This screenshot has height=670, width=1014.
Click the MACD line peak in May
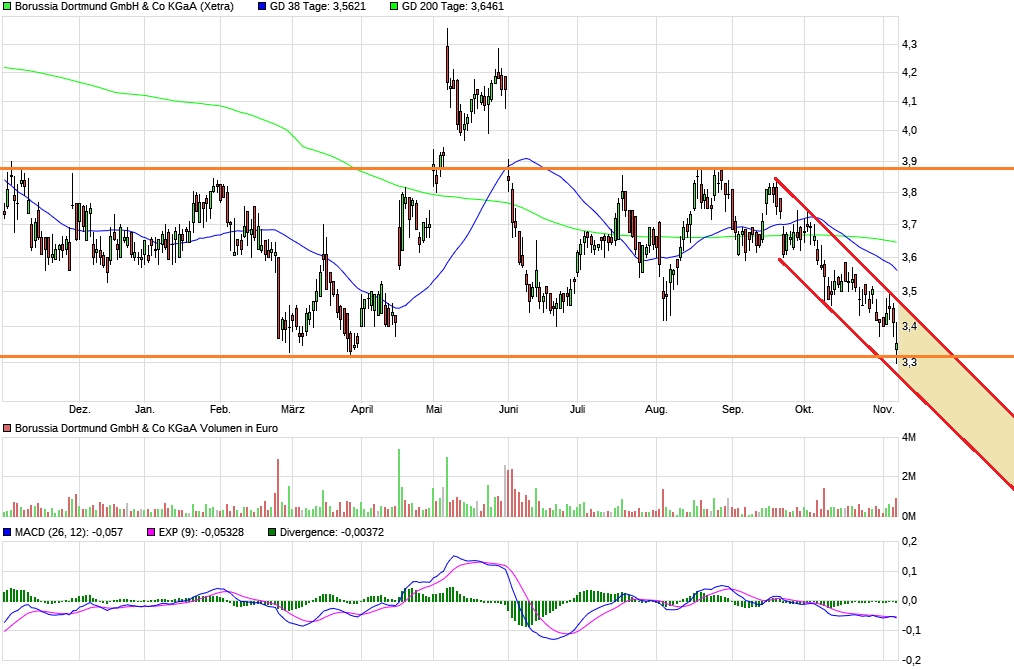point(455,556)
